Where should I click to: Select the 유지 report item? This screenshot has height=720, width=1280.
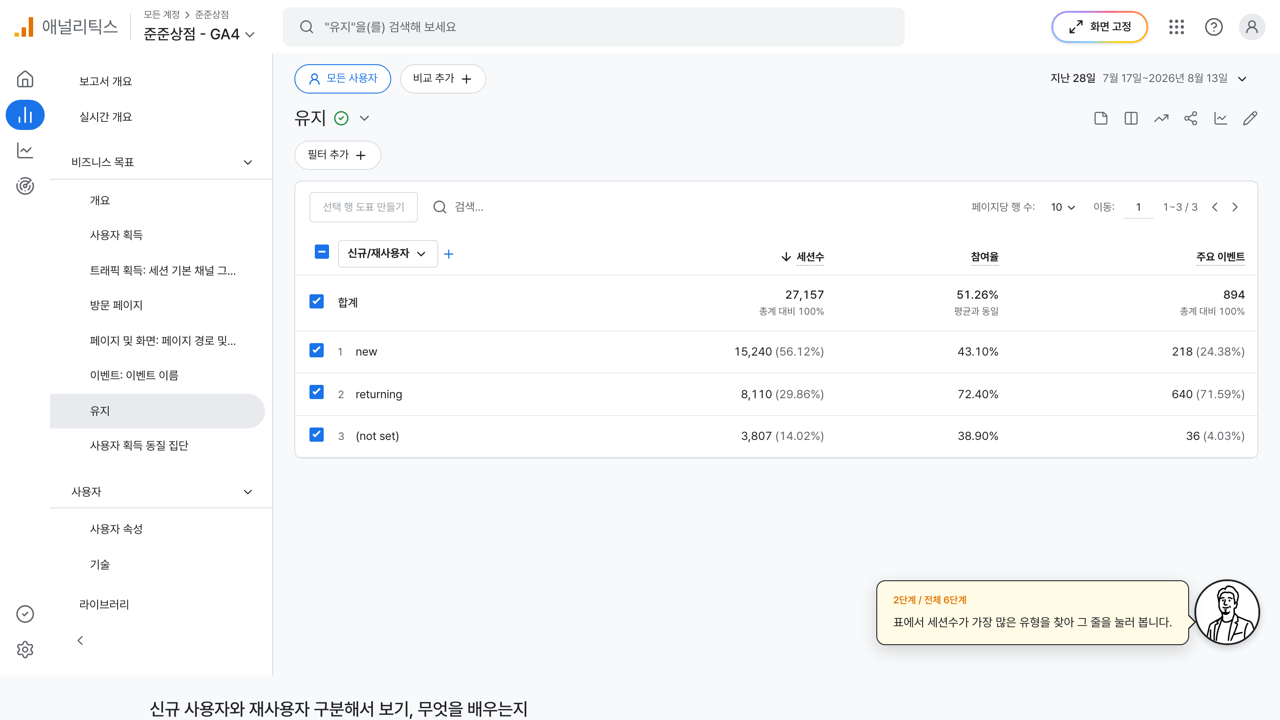(157, 411)
